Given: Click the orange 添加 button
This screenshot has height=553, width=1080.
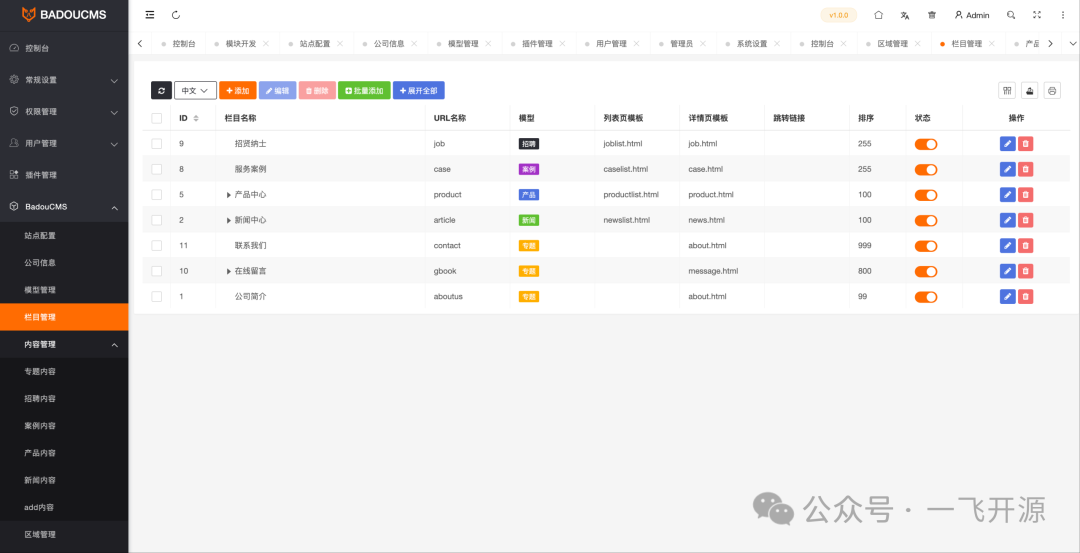Looking at the screenshot, I should (238, 90).
